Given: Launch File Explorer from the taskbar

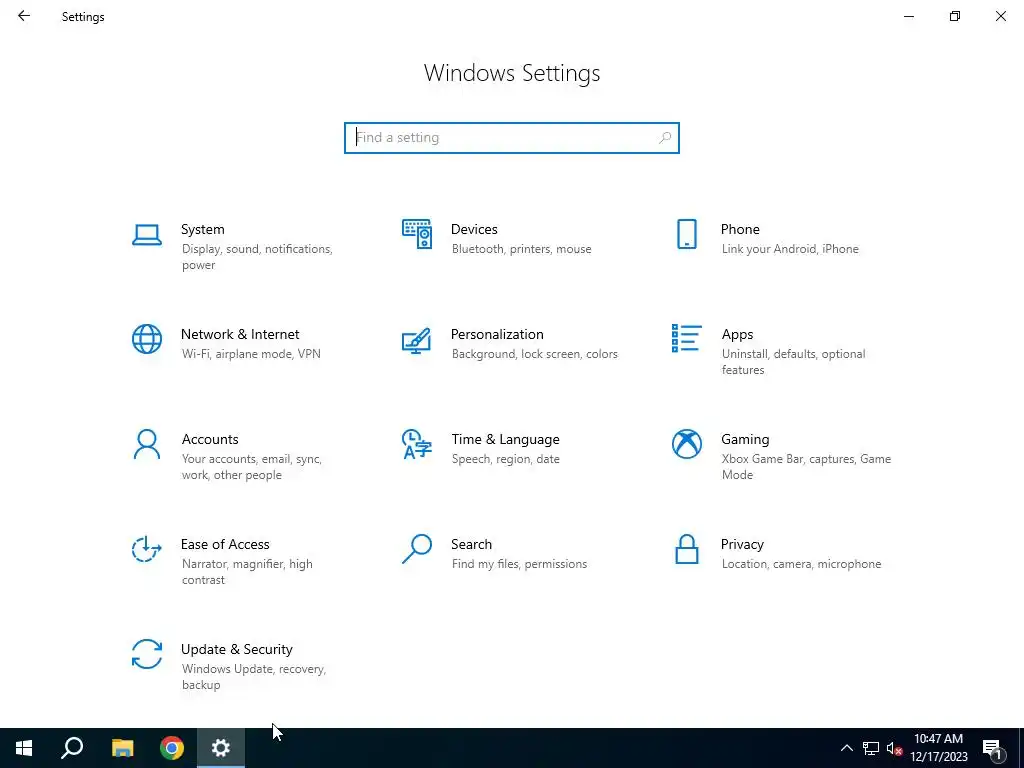Looking at the screenshot, I should click(x=122, y=748).
